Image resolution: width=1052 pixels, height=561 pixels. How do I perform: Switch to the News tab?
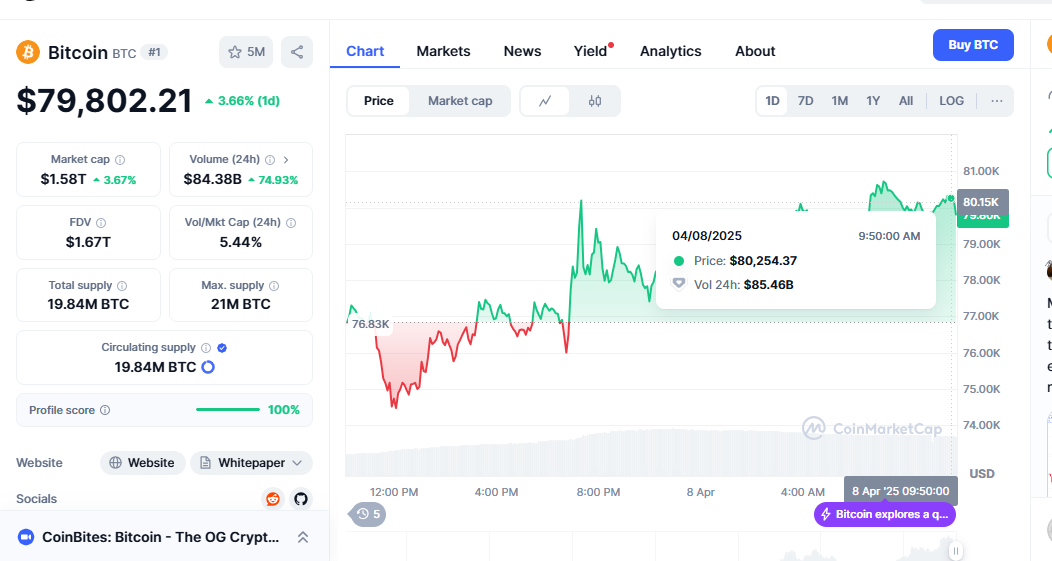(x=523, y=52)
